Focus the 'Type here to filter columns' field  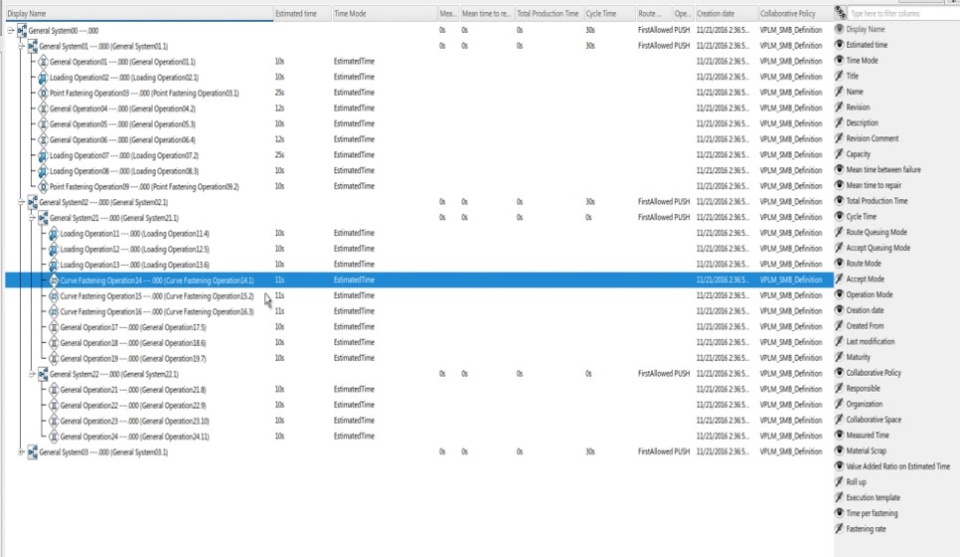[902, 13]
